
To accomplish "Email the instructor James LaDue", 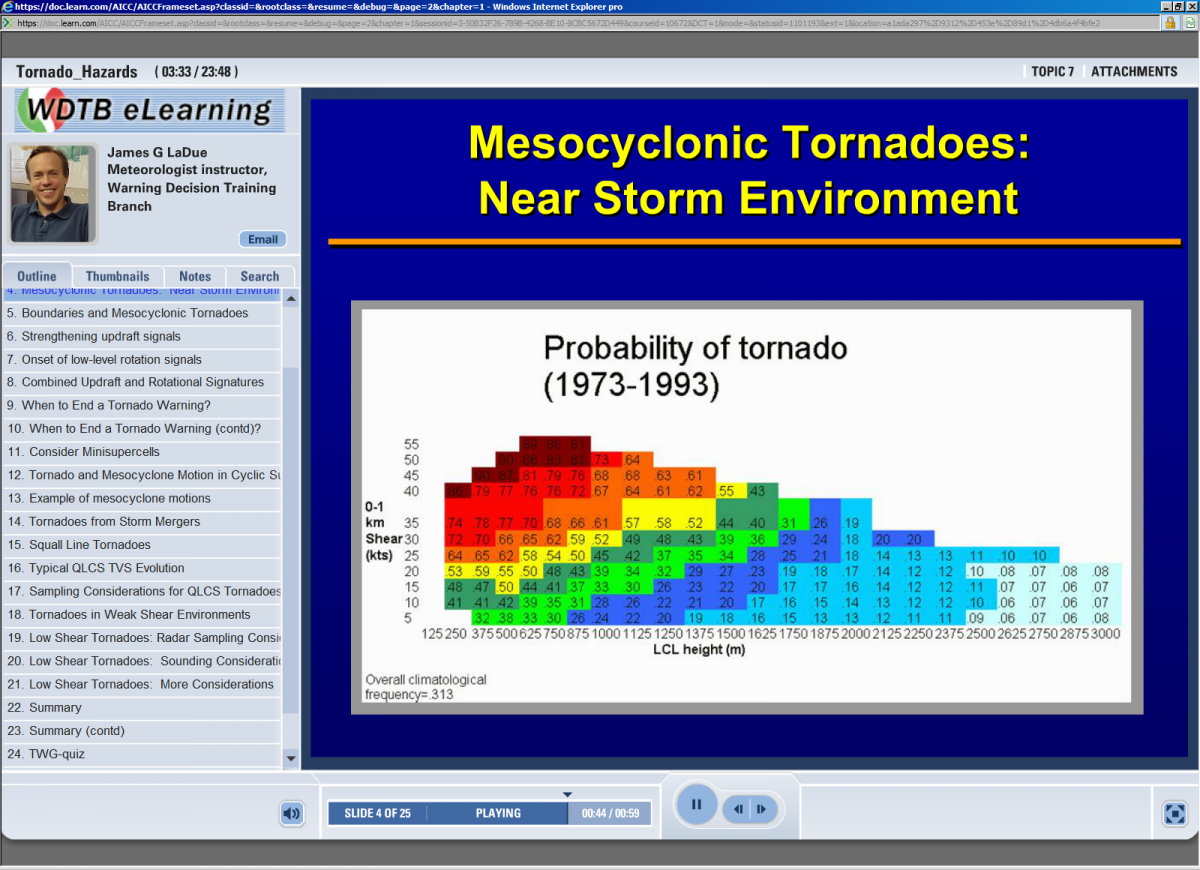I will [263, 239].
